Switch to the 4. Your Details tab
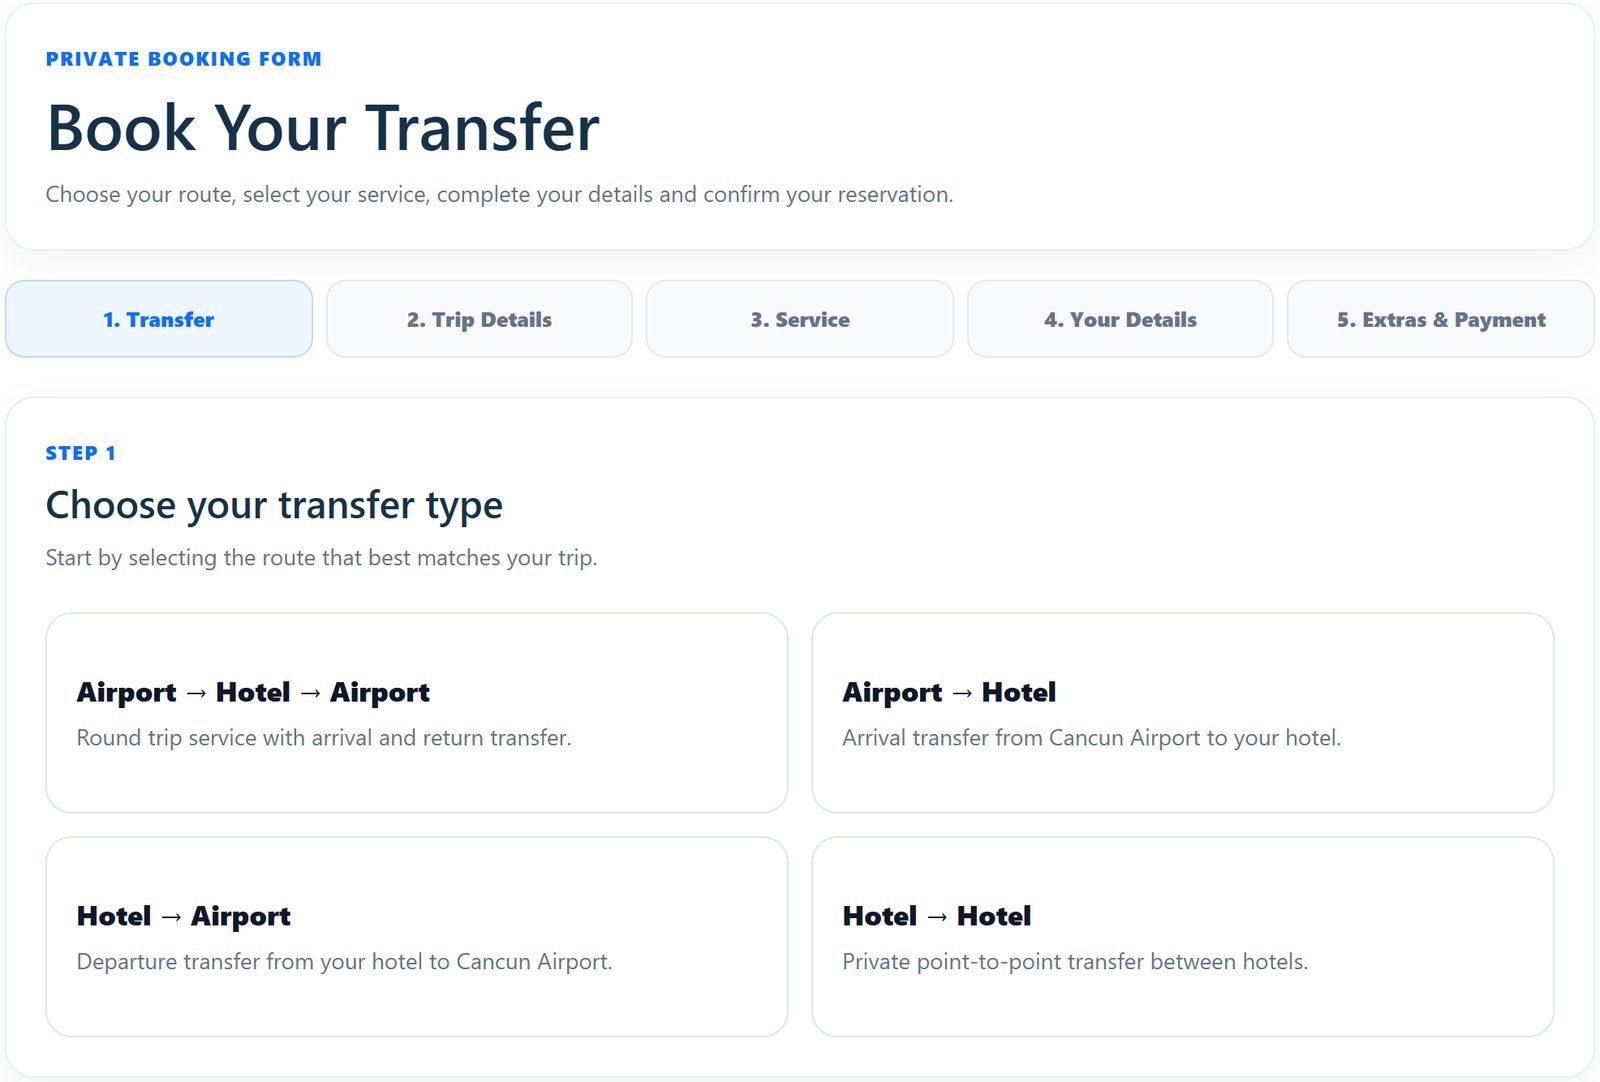1600x1082 pixels. point(1120,319)
